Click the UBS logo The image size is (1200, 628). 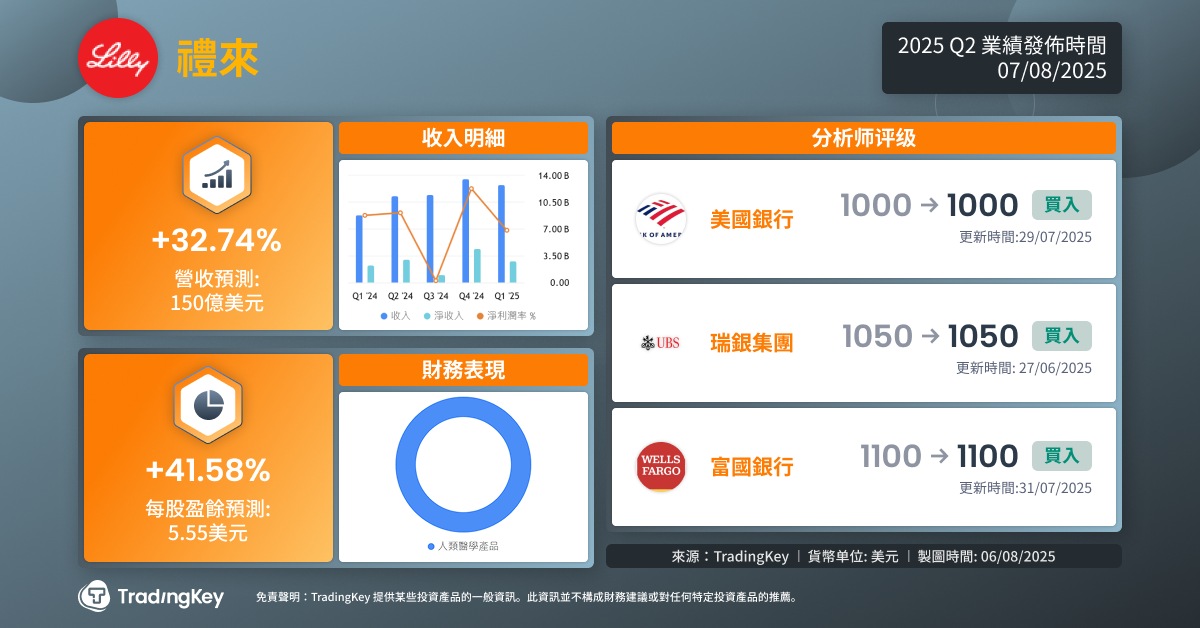(660, 343)
